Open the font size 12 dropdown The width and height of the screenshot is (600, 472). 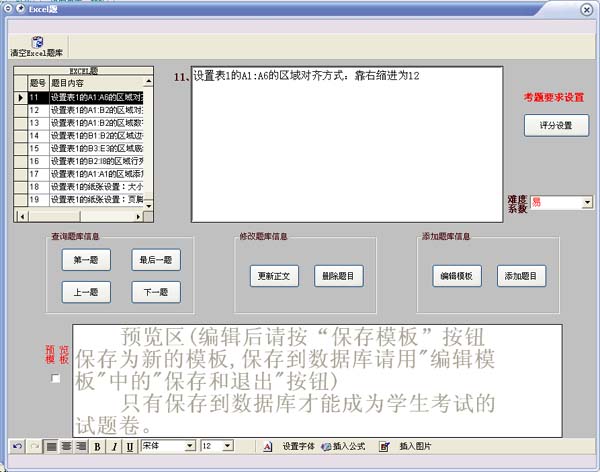pyautogui.click(x=227, y=446)
